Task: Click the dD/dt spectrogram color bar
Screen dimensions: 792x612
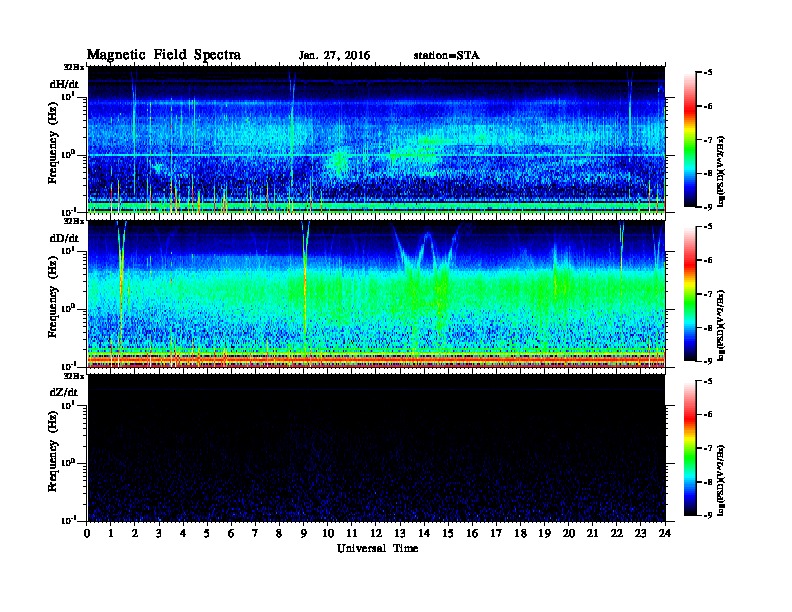Action: [x=690, y=293]
